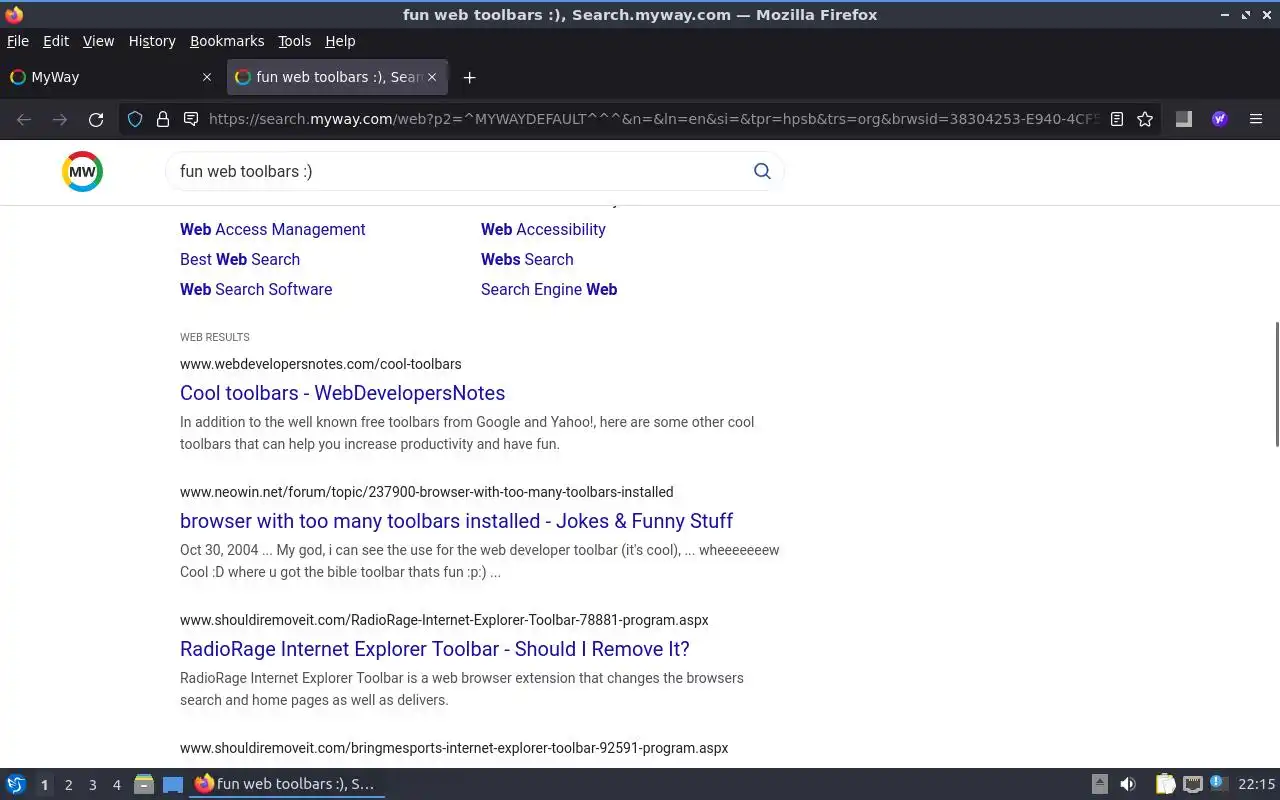Click the 22:15 clock
This screenshot has width=1280, height=800.
pos(1256,784)
